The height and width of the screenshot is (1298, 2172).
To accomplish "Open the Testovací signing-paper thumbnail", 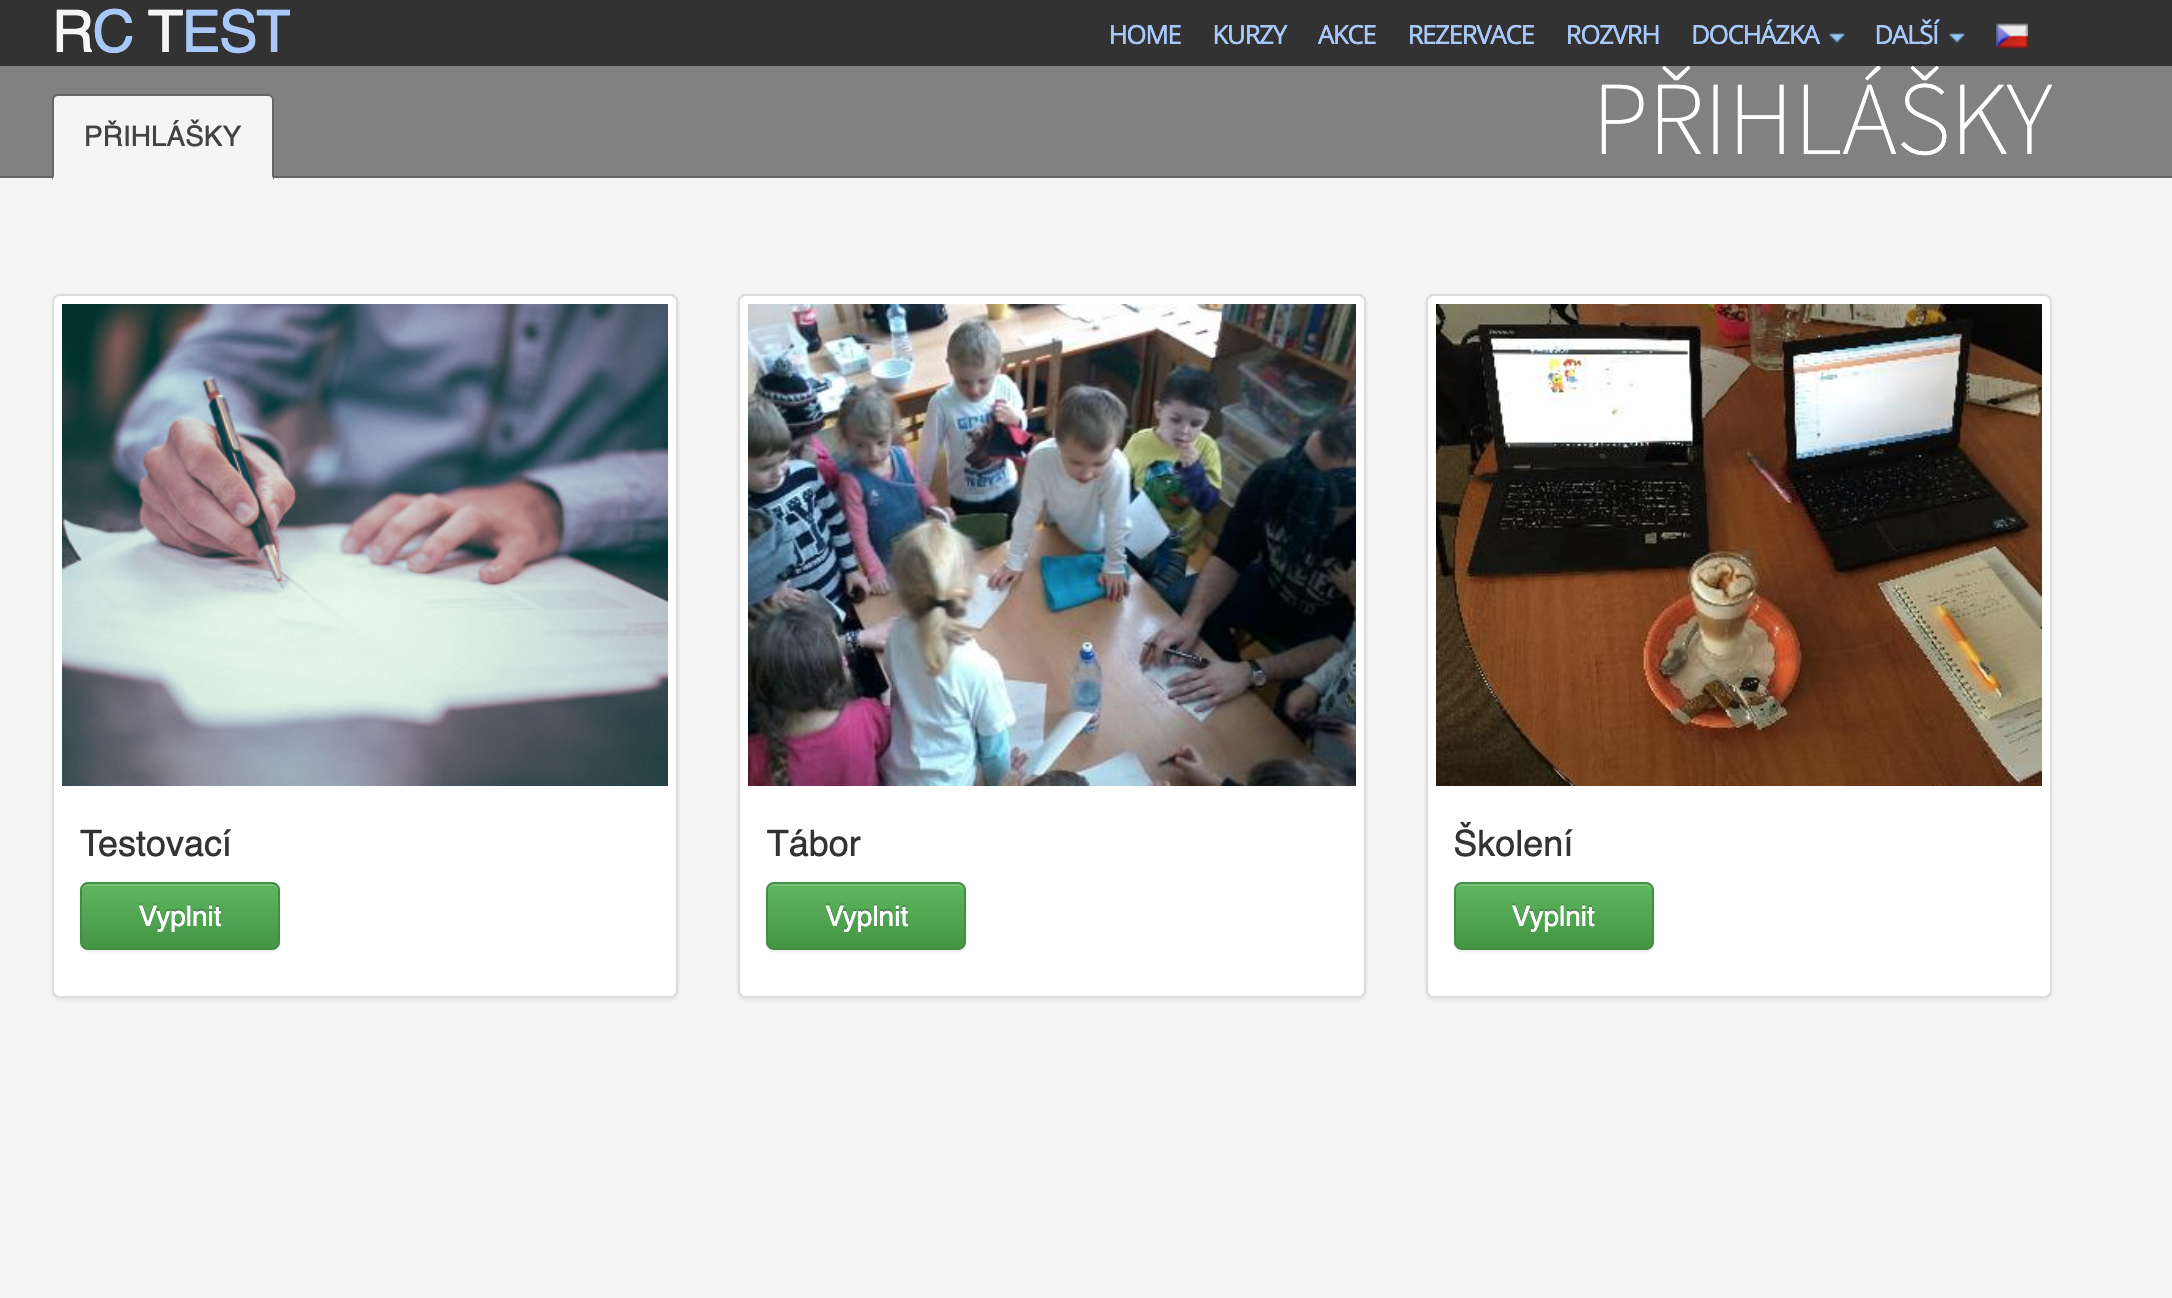I will (x=365, y=545).
